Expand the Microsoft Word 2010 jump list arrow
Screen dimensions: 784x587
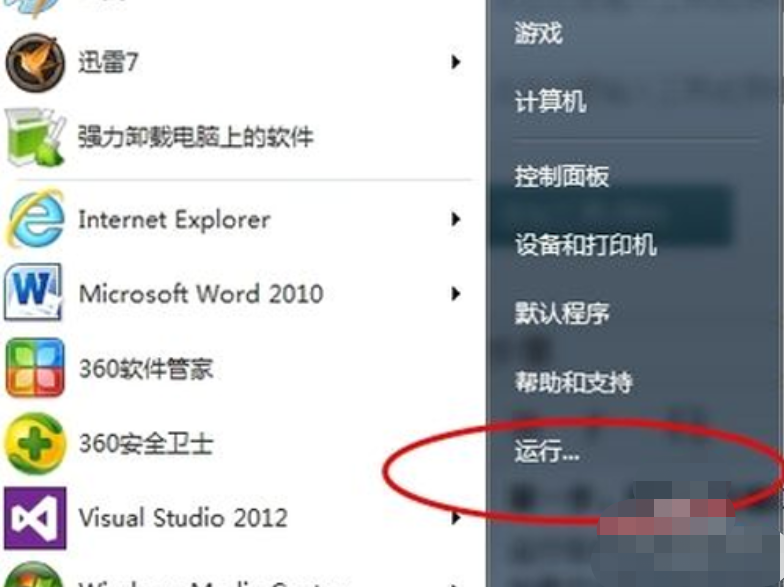tap(455, 294)
